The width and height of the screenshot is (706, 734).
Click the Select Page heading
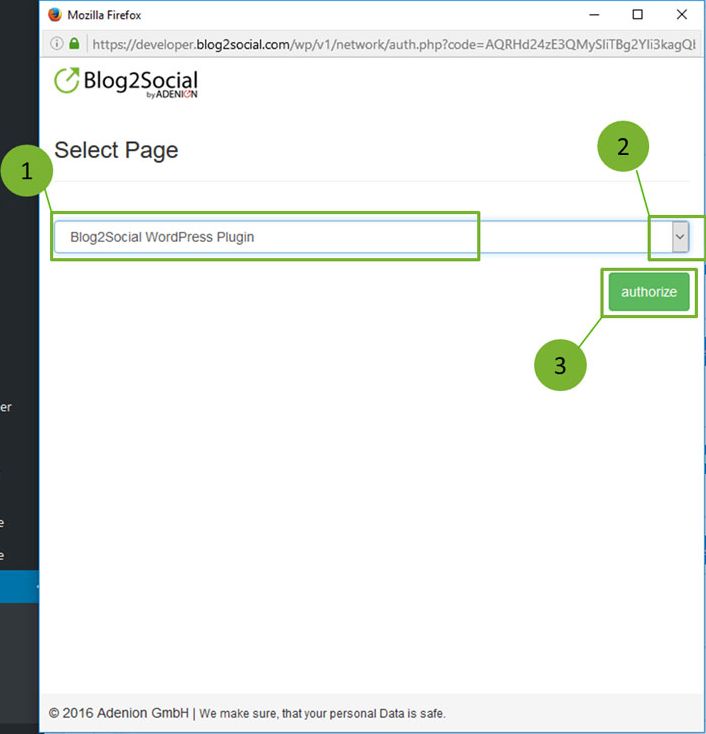pyautogui.click(x=116, y=150)
